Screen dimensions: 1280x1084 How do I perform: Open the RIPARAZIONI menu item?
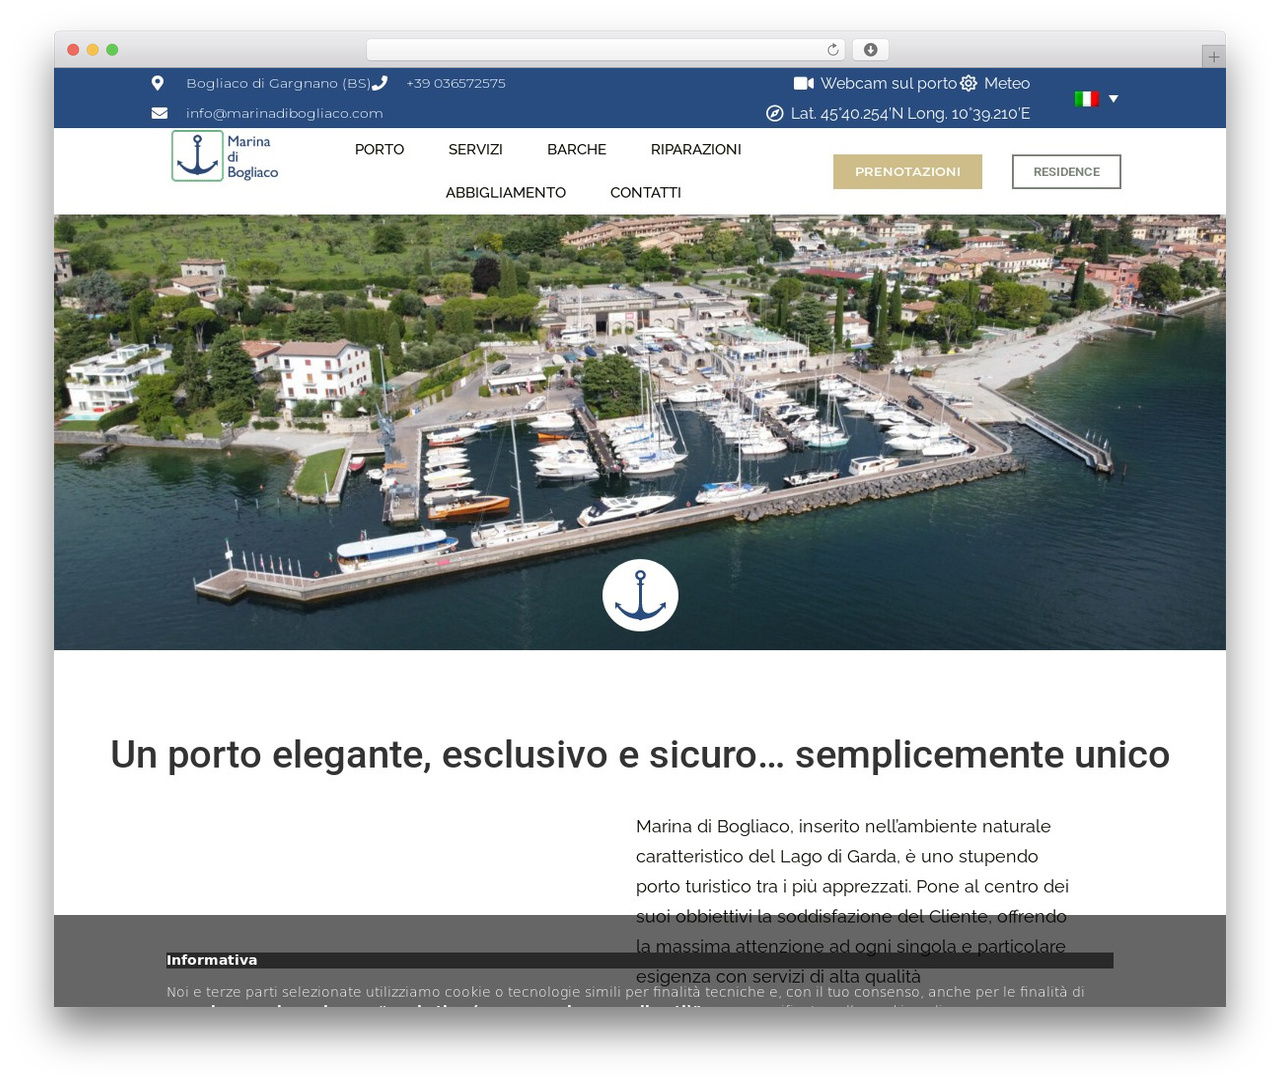point(696,149)
